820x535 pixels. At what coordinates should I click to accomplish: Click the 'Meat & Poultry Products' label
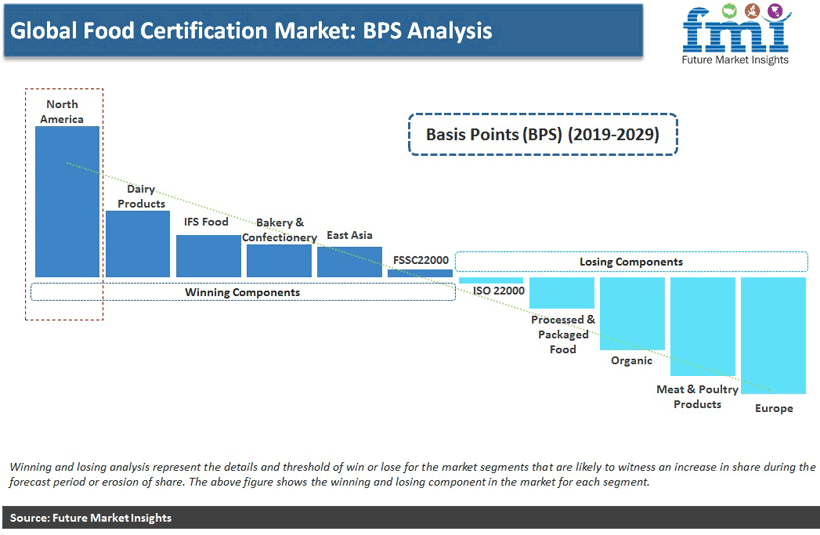(697, 396)
